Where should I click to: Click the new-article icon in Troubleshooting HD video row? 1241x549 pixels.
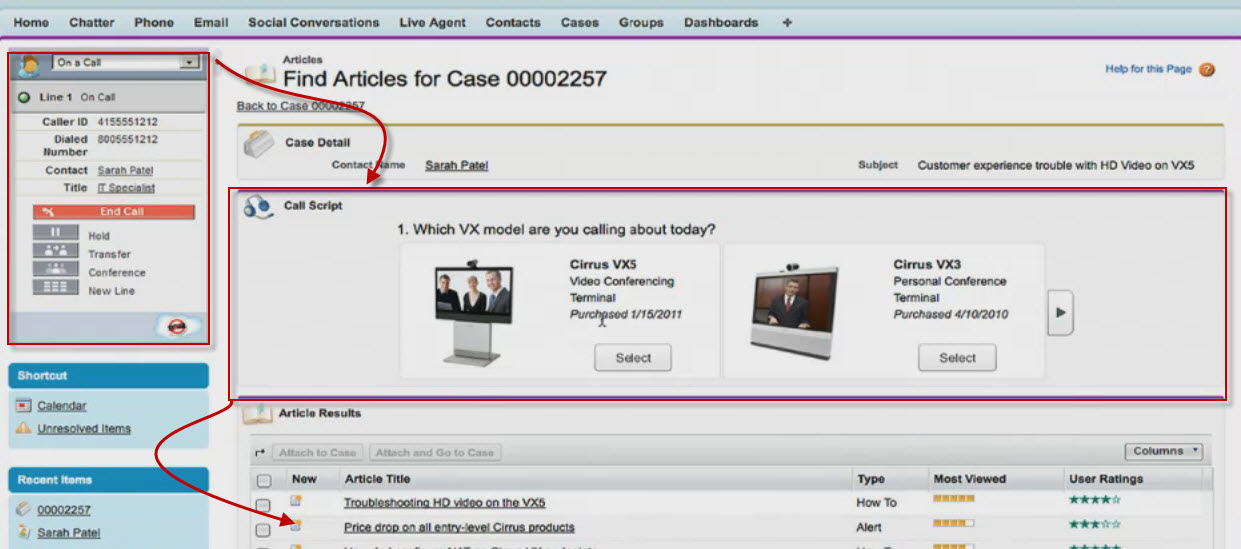(x=296, y=500)
